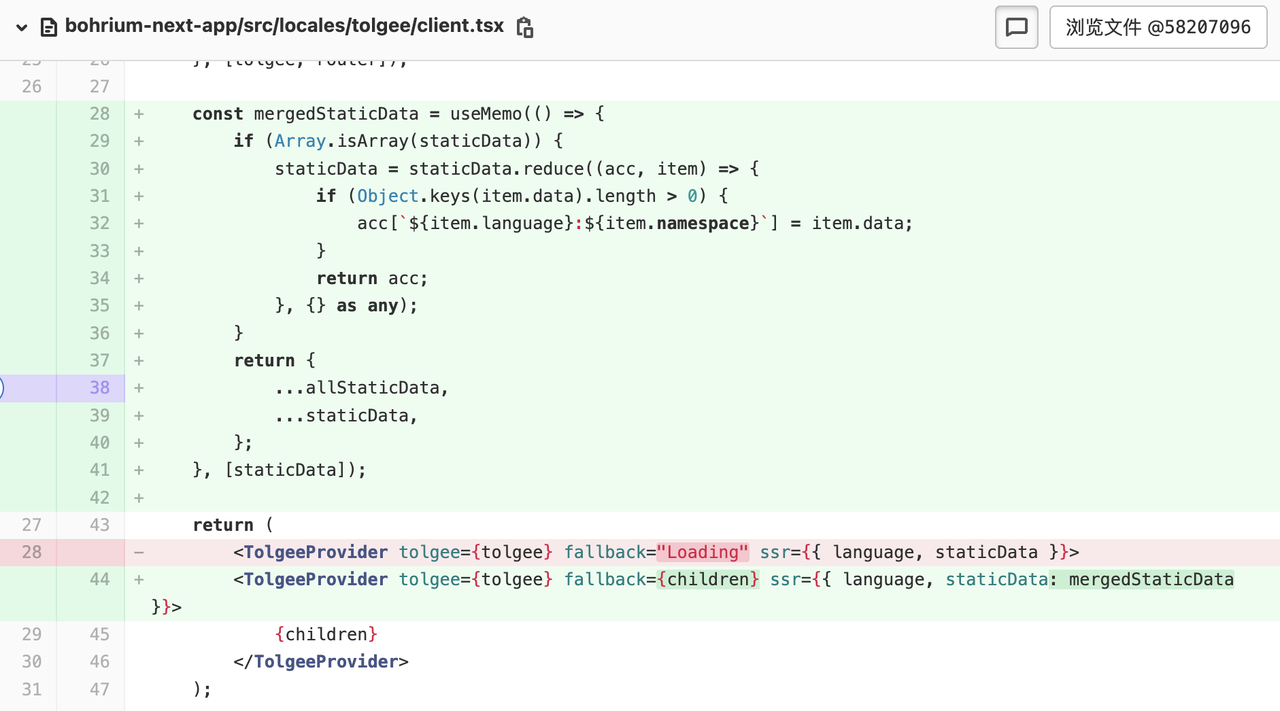Select new line number 44 in the diff
This screenshot has height=711, width=1280.
coord(99,579)
